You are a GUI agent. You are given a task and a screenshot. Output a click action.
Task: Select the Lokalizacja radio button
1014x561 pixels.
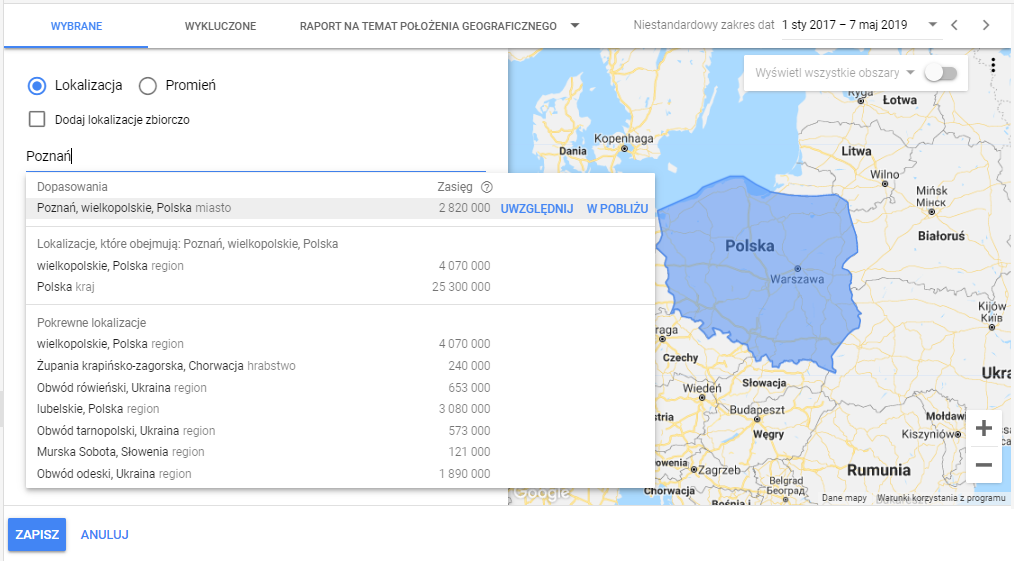[37, 85]
